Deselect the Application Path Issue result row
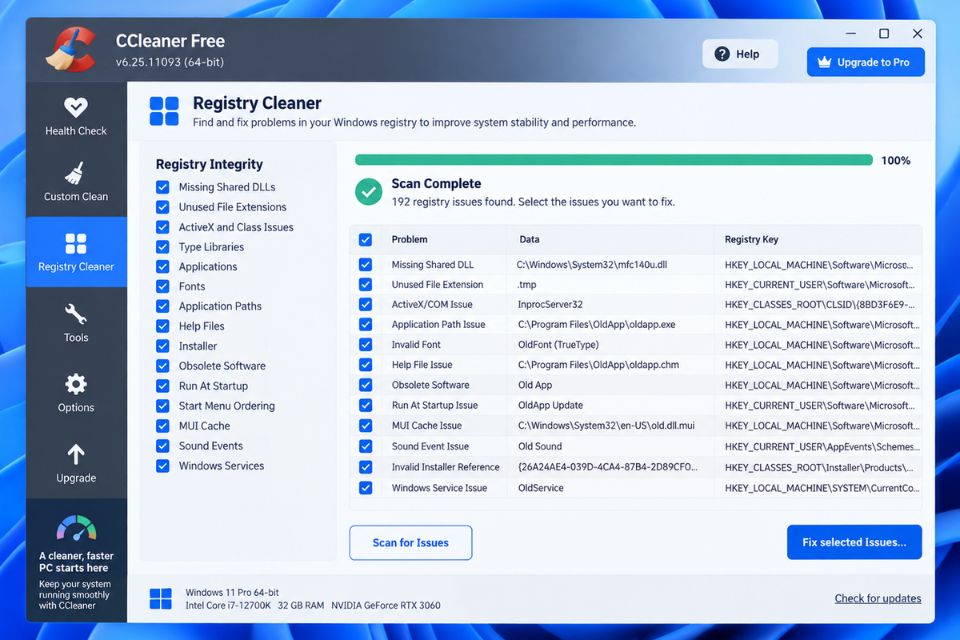Image resolution: width=960 pixels, height=640 pixels. (x=366, y=325)
